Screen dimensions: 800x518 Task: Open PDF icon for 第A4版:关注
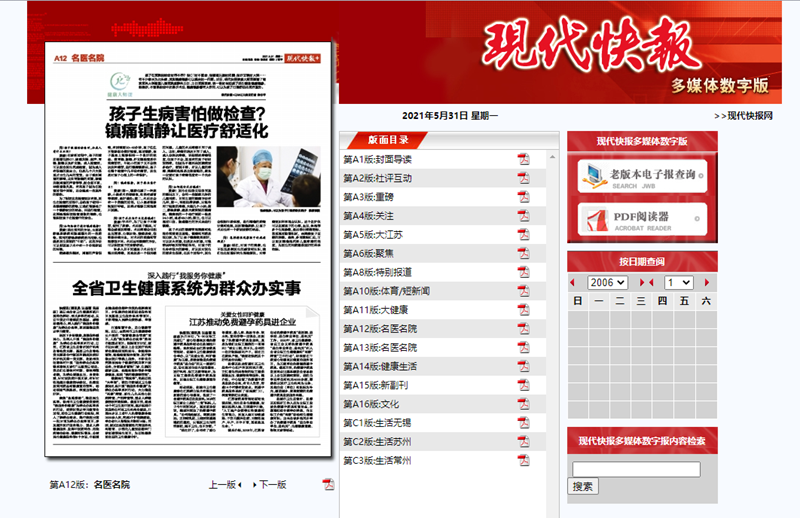tap(523, 216)
